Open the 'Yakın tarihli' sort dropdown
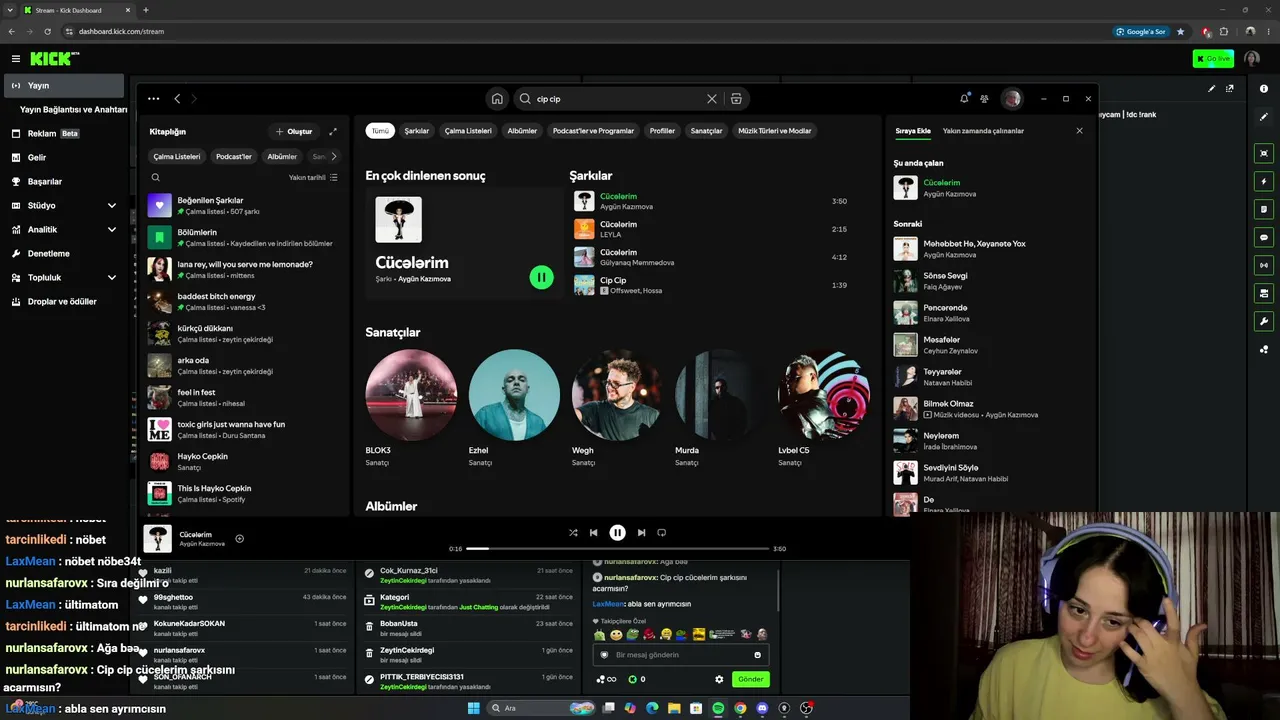The height and width of the screenshot is (720, 1280). pyautogui.click(x=313, y=177)
